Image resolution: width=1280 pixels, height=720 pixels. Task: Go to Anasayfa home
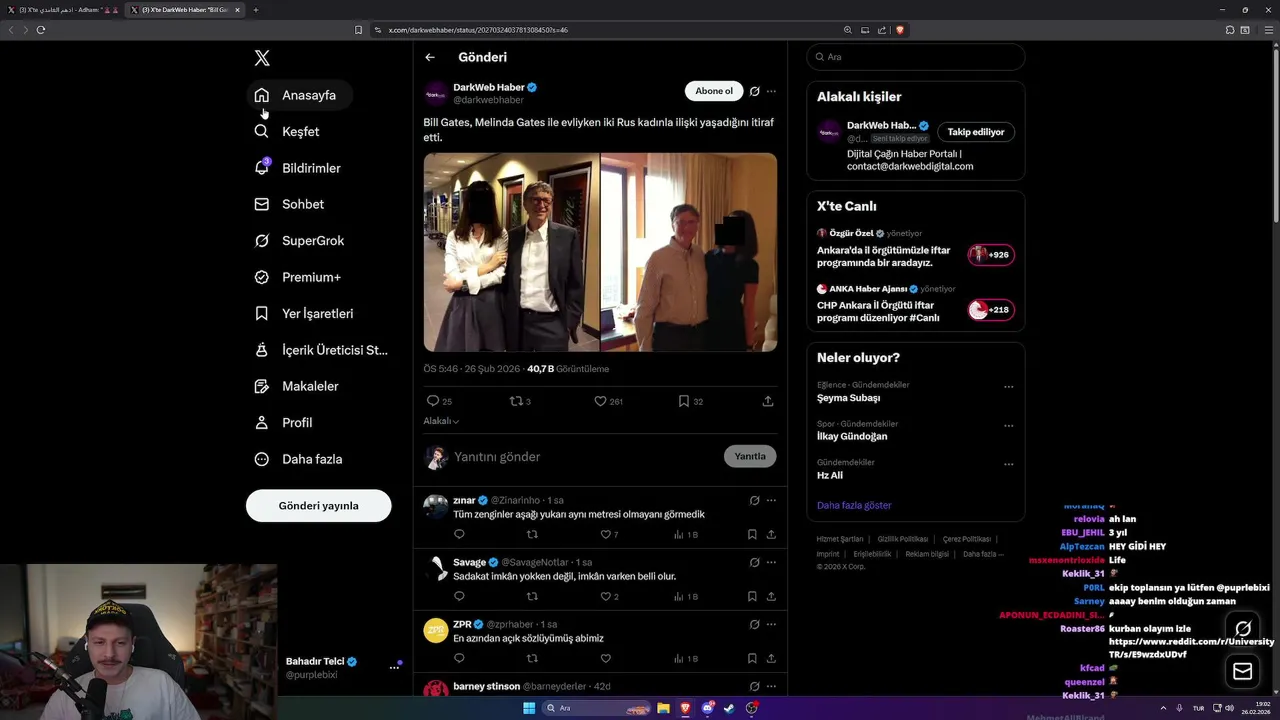click(x=300, y=95)
